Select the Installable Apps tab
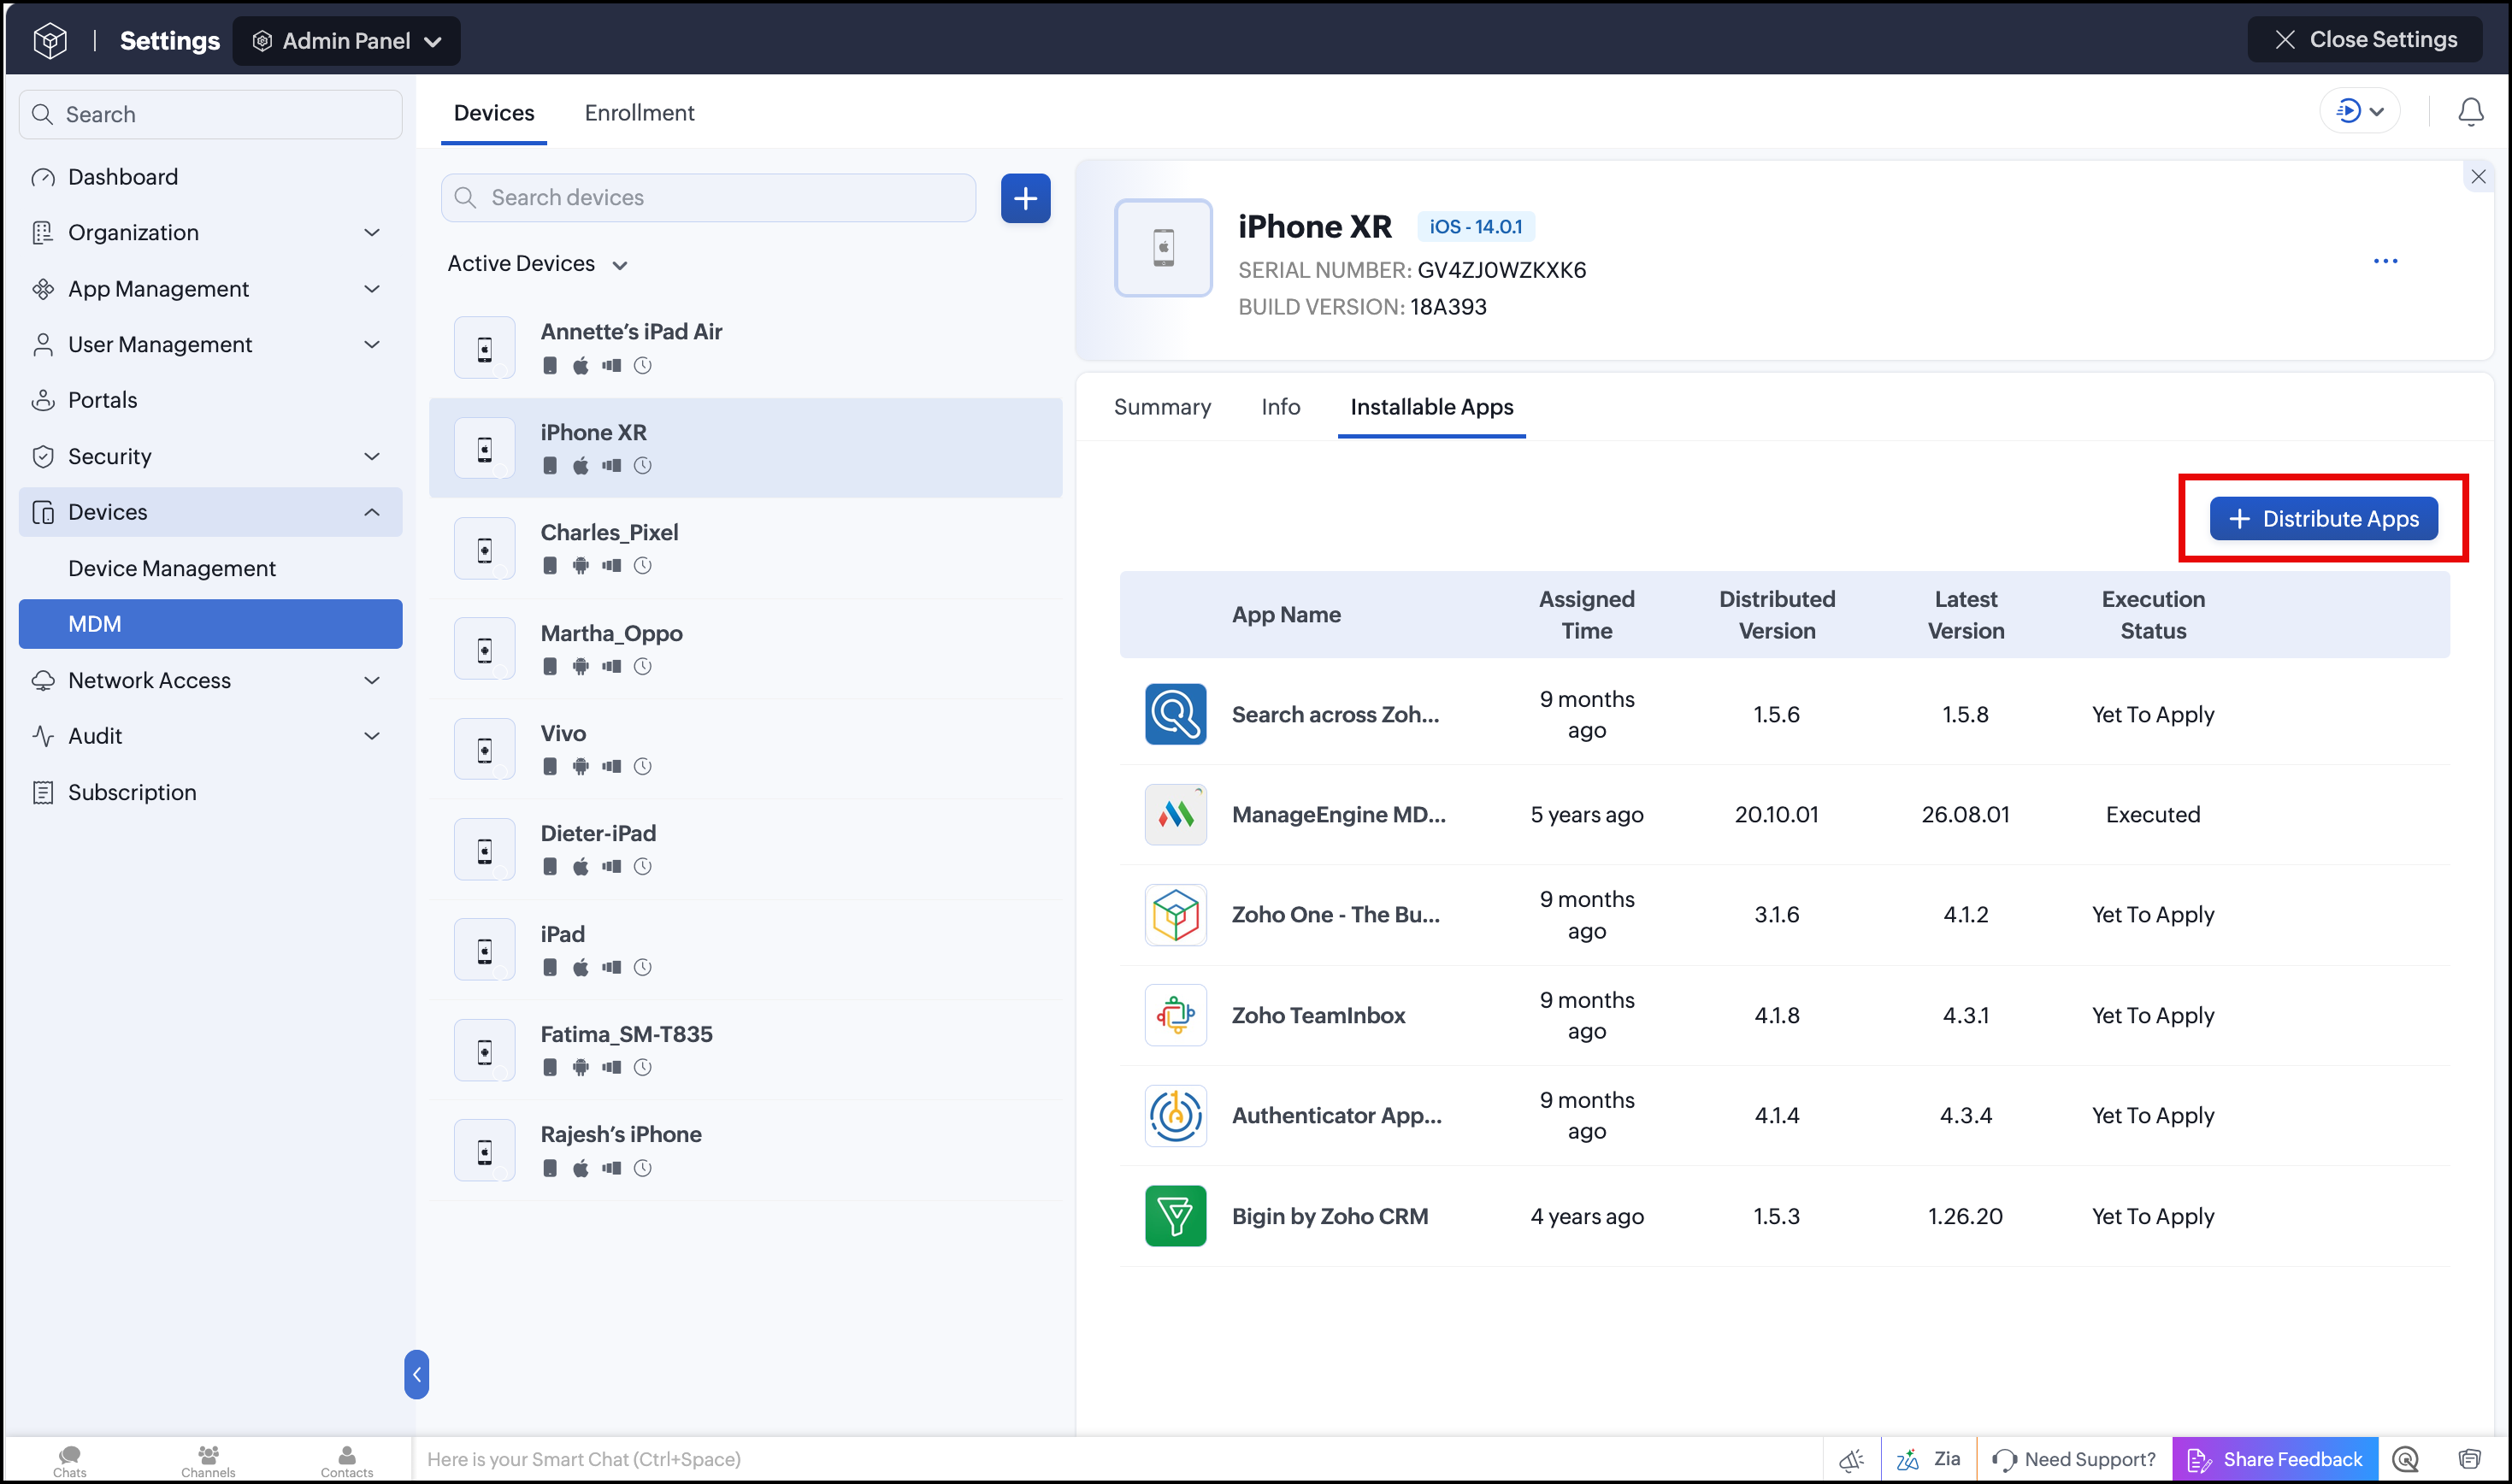Screen dimensions: 2512x1484 click(x=1431, y=407)
